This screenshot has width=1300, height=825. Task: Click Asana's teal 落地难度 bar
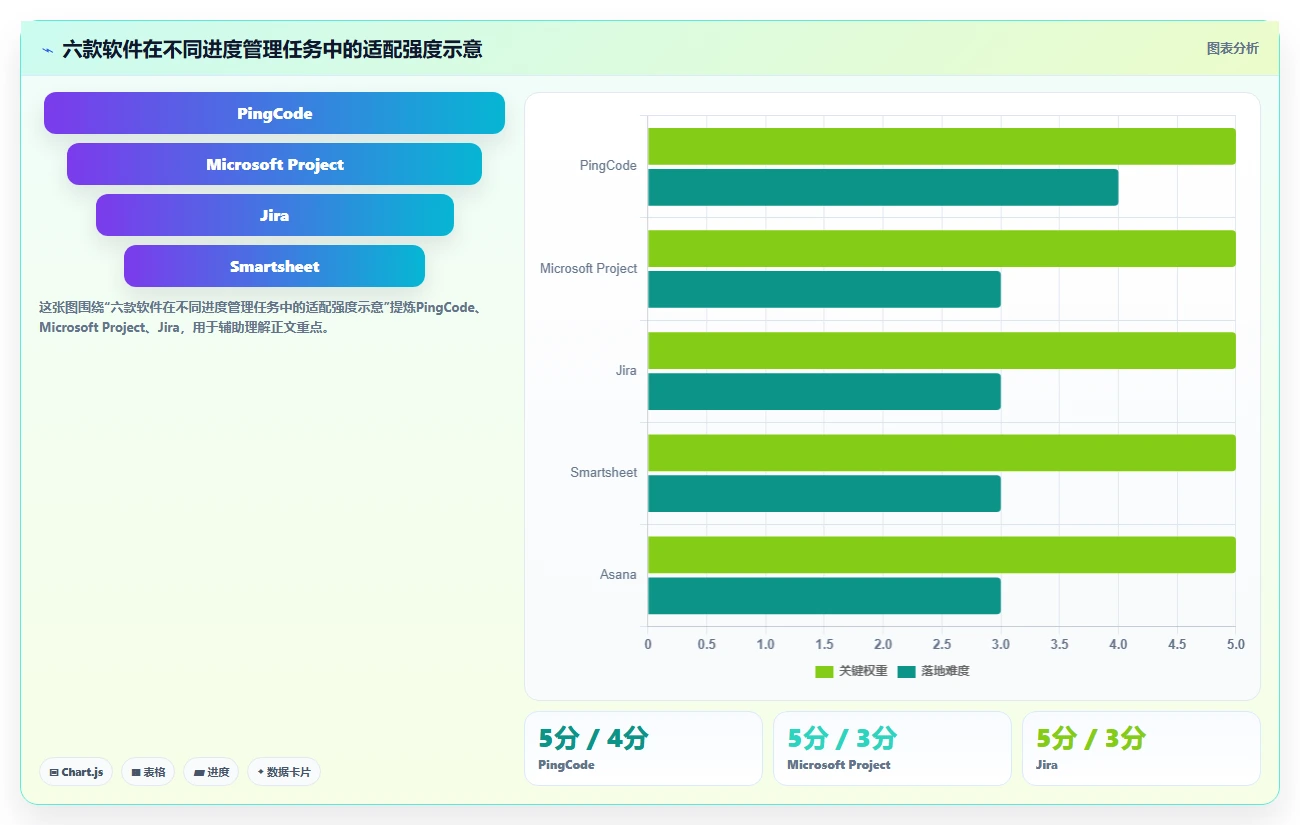[824, 596]
